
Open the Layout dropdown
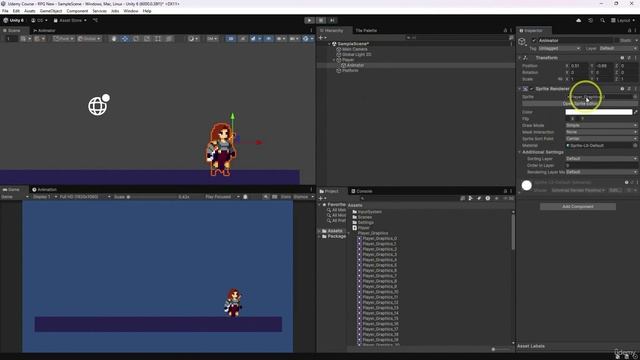(x=623, y=20)
